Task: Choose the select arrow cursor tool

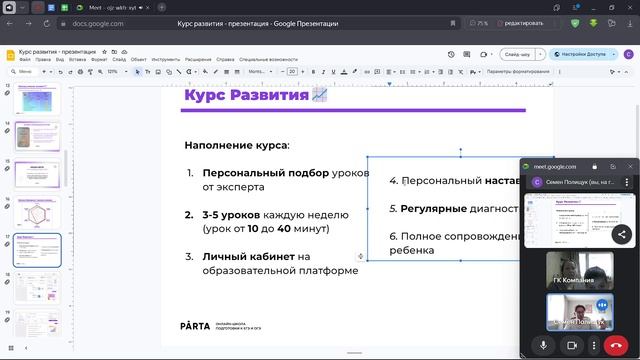Action: (x=138, y=72)
